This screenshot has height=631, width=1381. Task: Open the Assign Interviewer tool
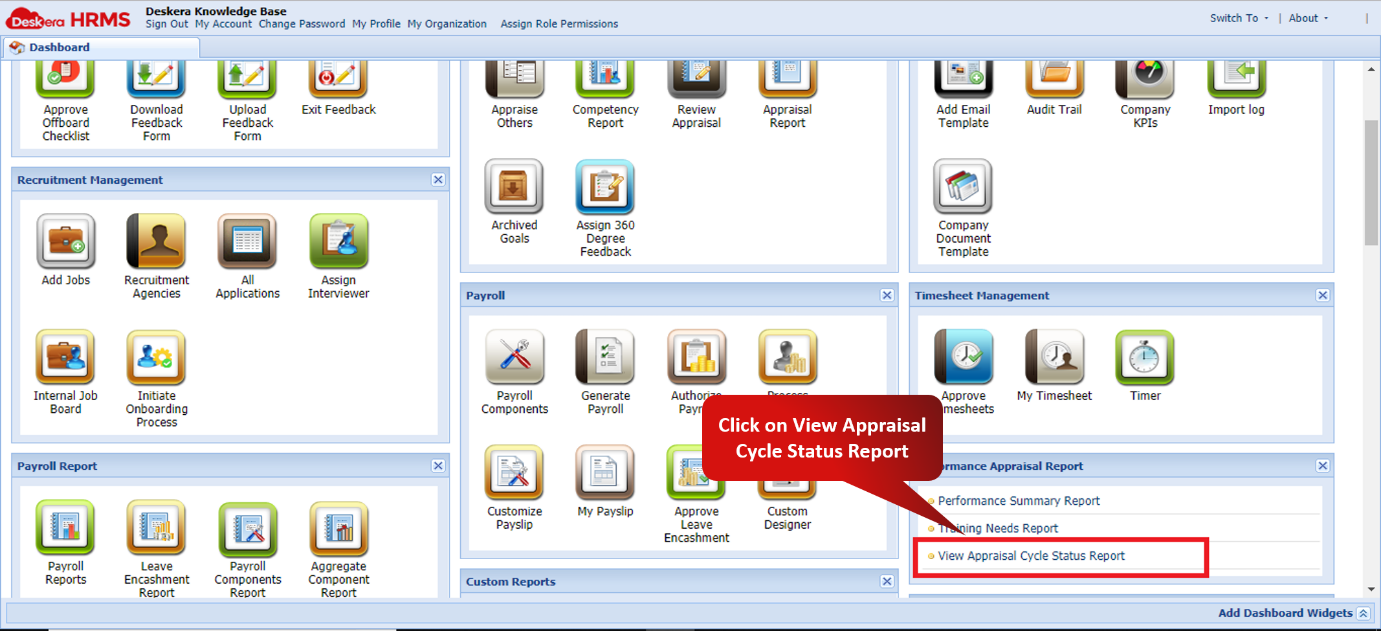tap(338, 243)
